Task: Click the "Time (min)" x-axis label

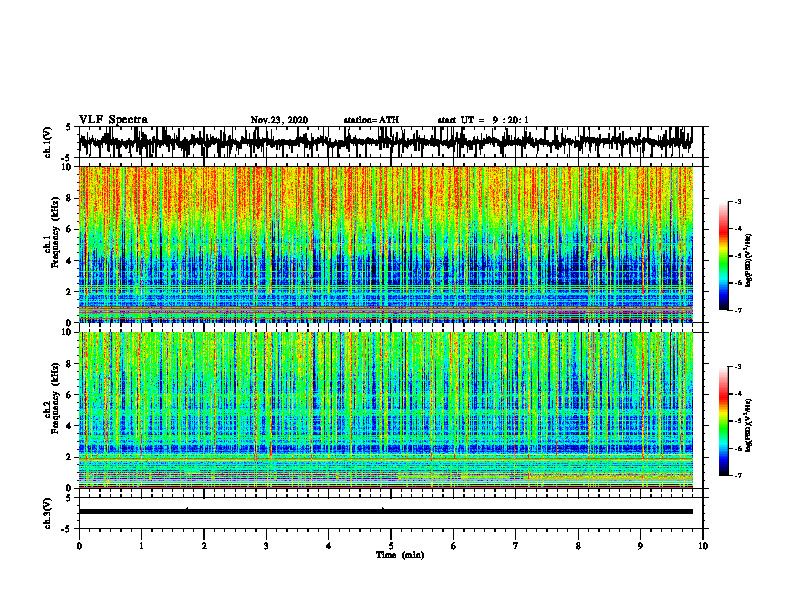Action: pos(400,555)
